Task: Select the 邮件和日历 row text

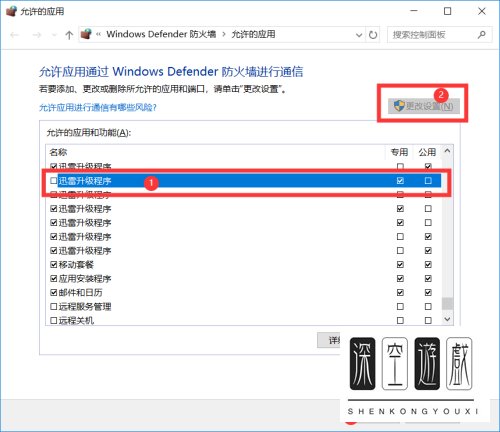Action: click(81, 293)
